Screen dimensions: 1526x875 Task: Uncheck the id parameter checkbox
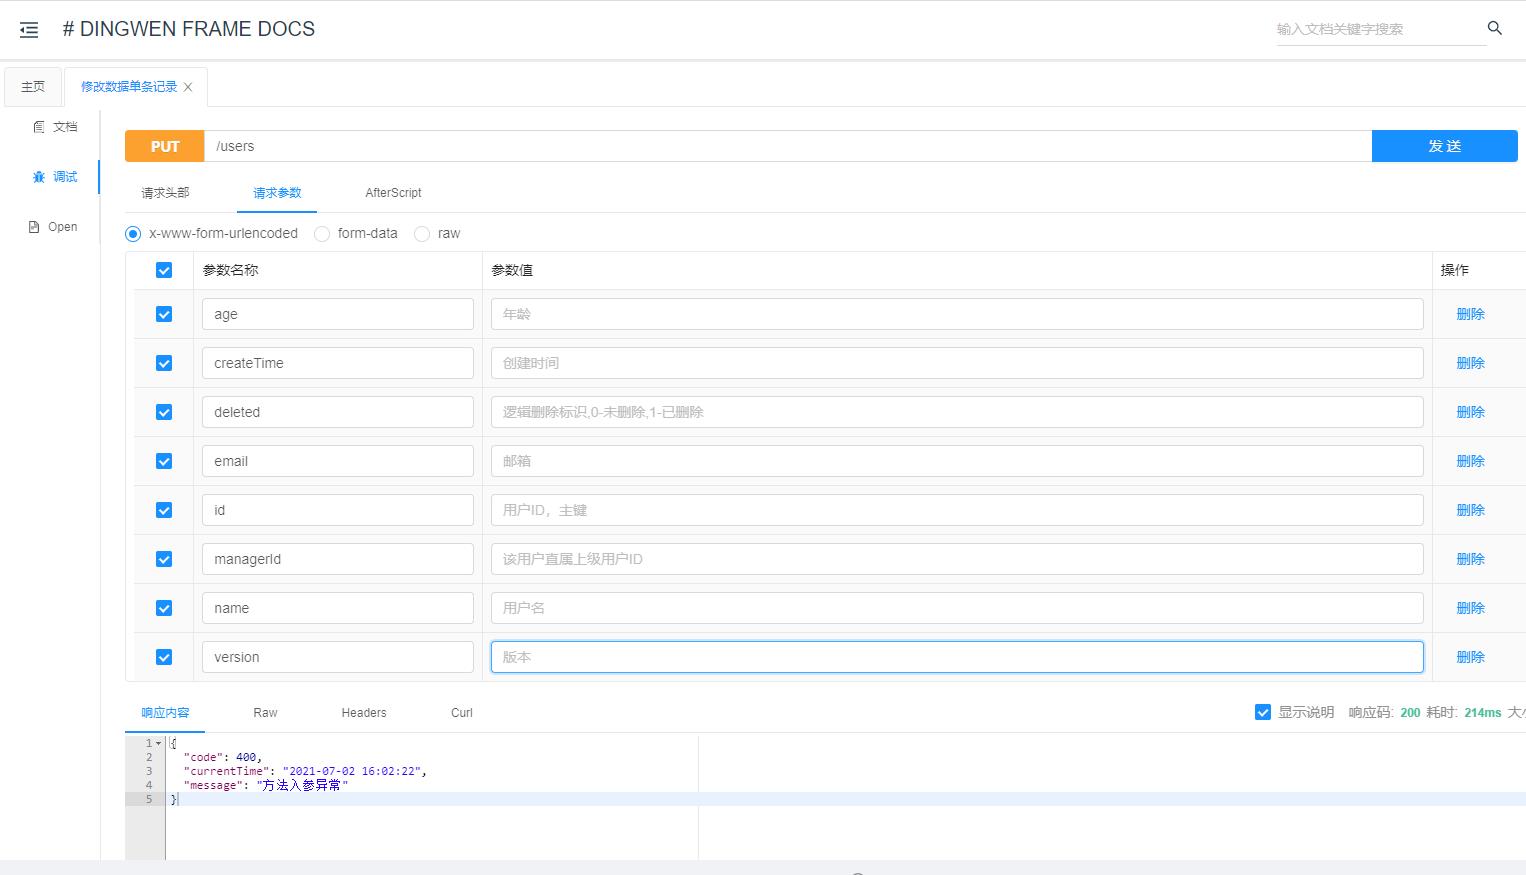tap(164, 510)
